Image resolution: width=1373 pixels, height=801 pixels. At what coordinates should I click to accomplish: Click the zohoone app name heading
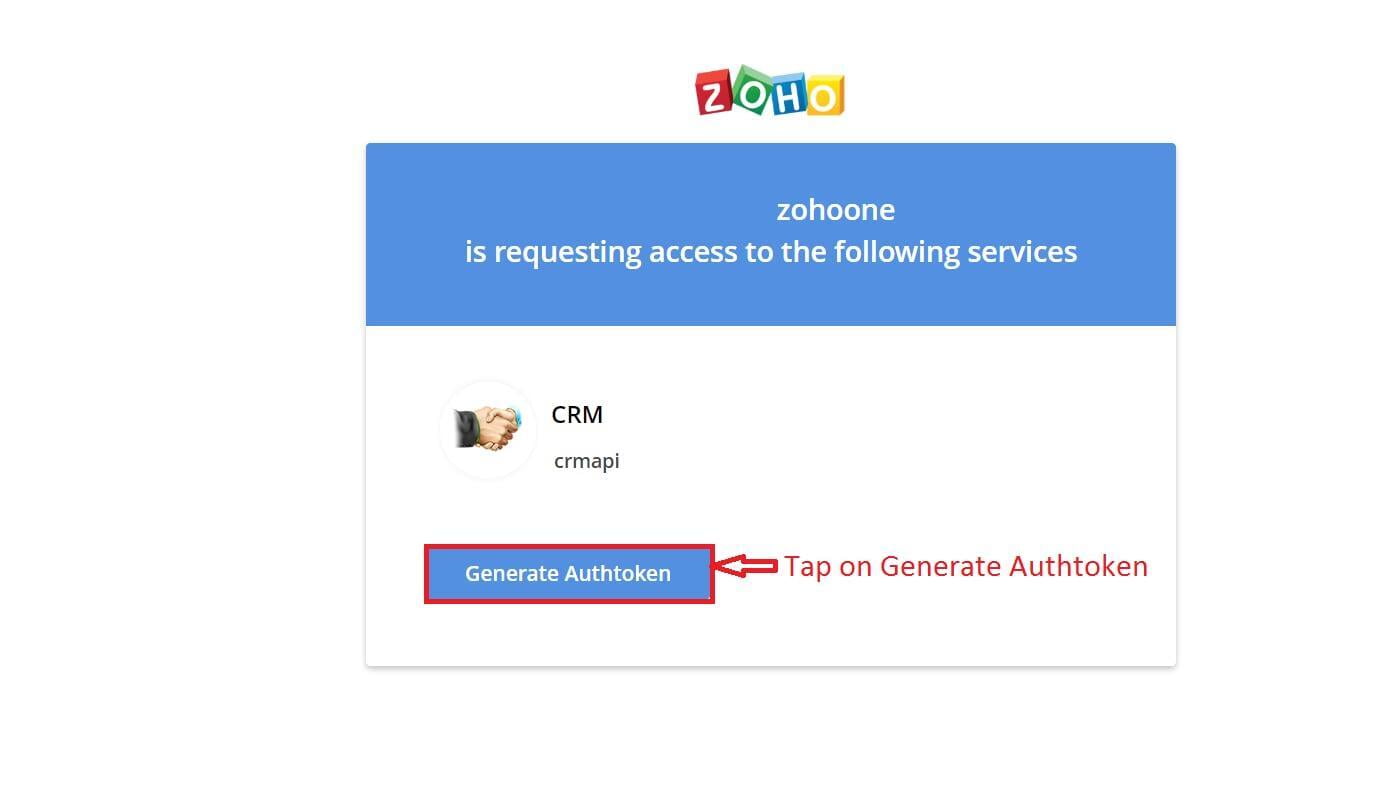[836, 210]
